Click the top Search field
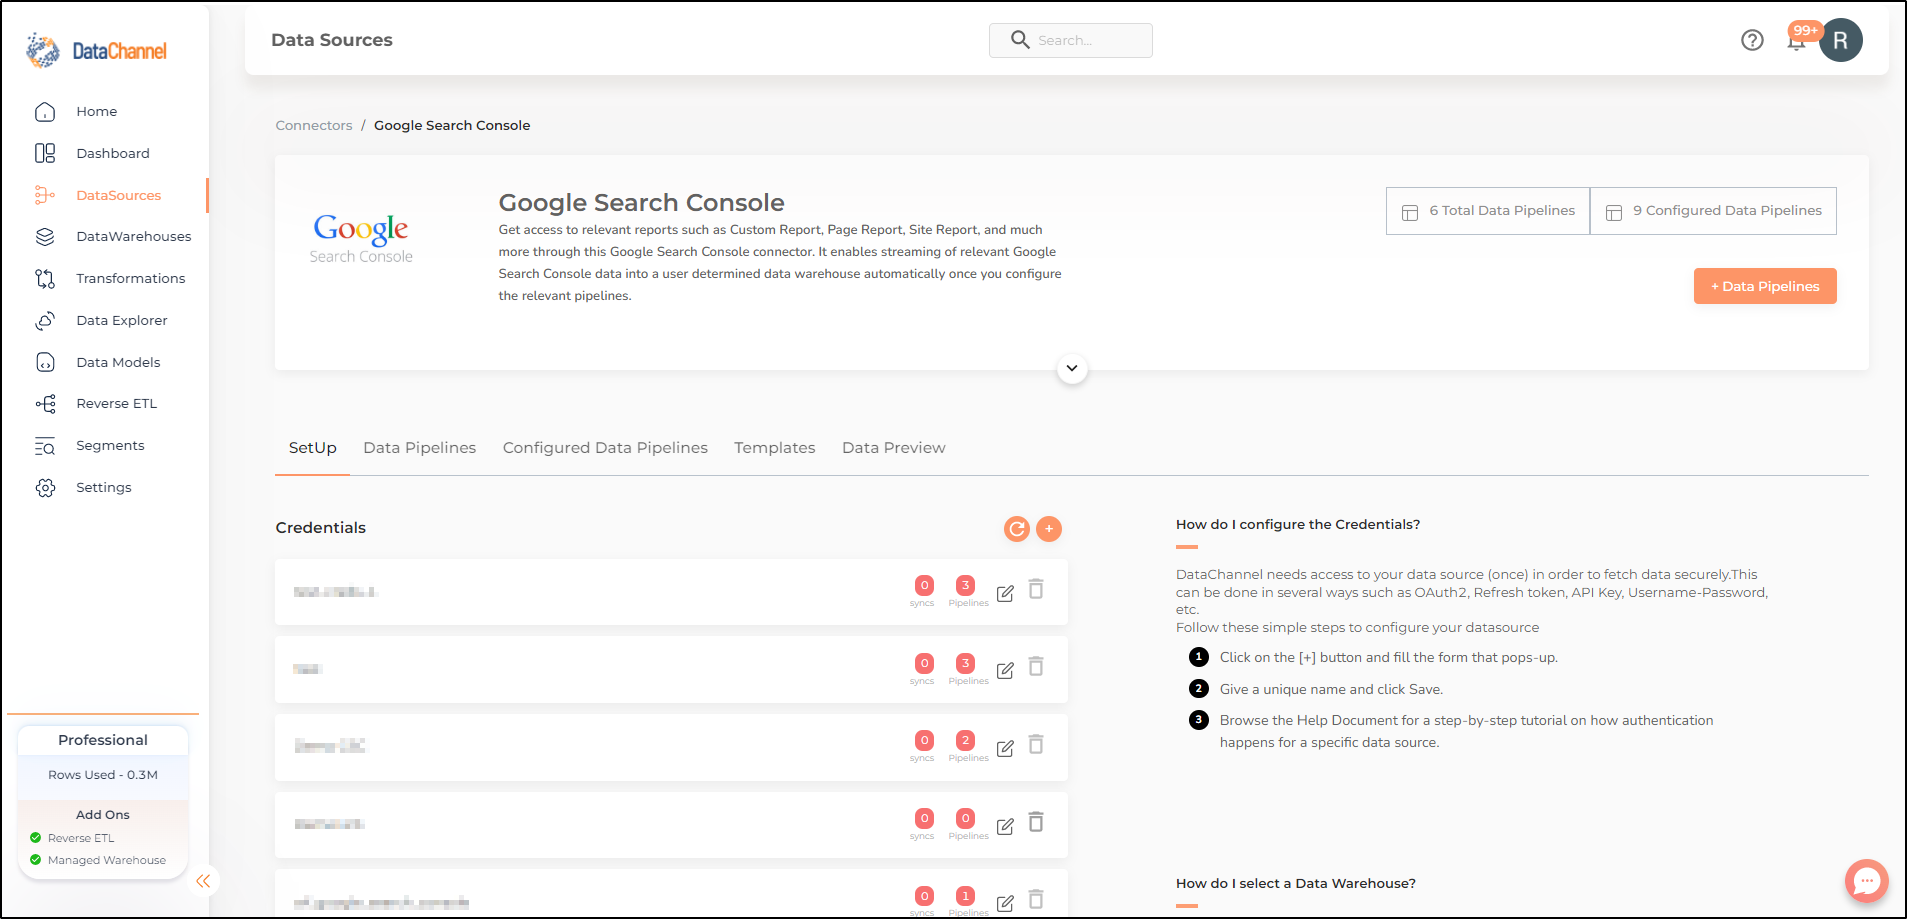This screenshot has height=919, width=1907. pos(1070,40)
